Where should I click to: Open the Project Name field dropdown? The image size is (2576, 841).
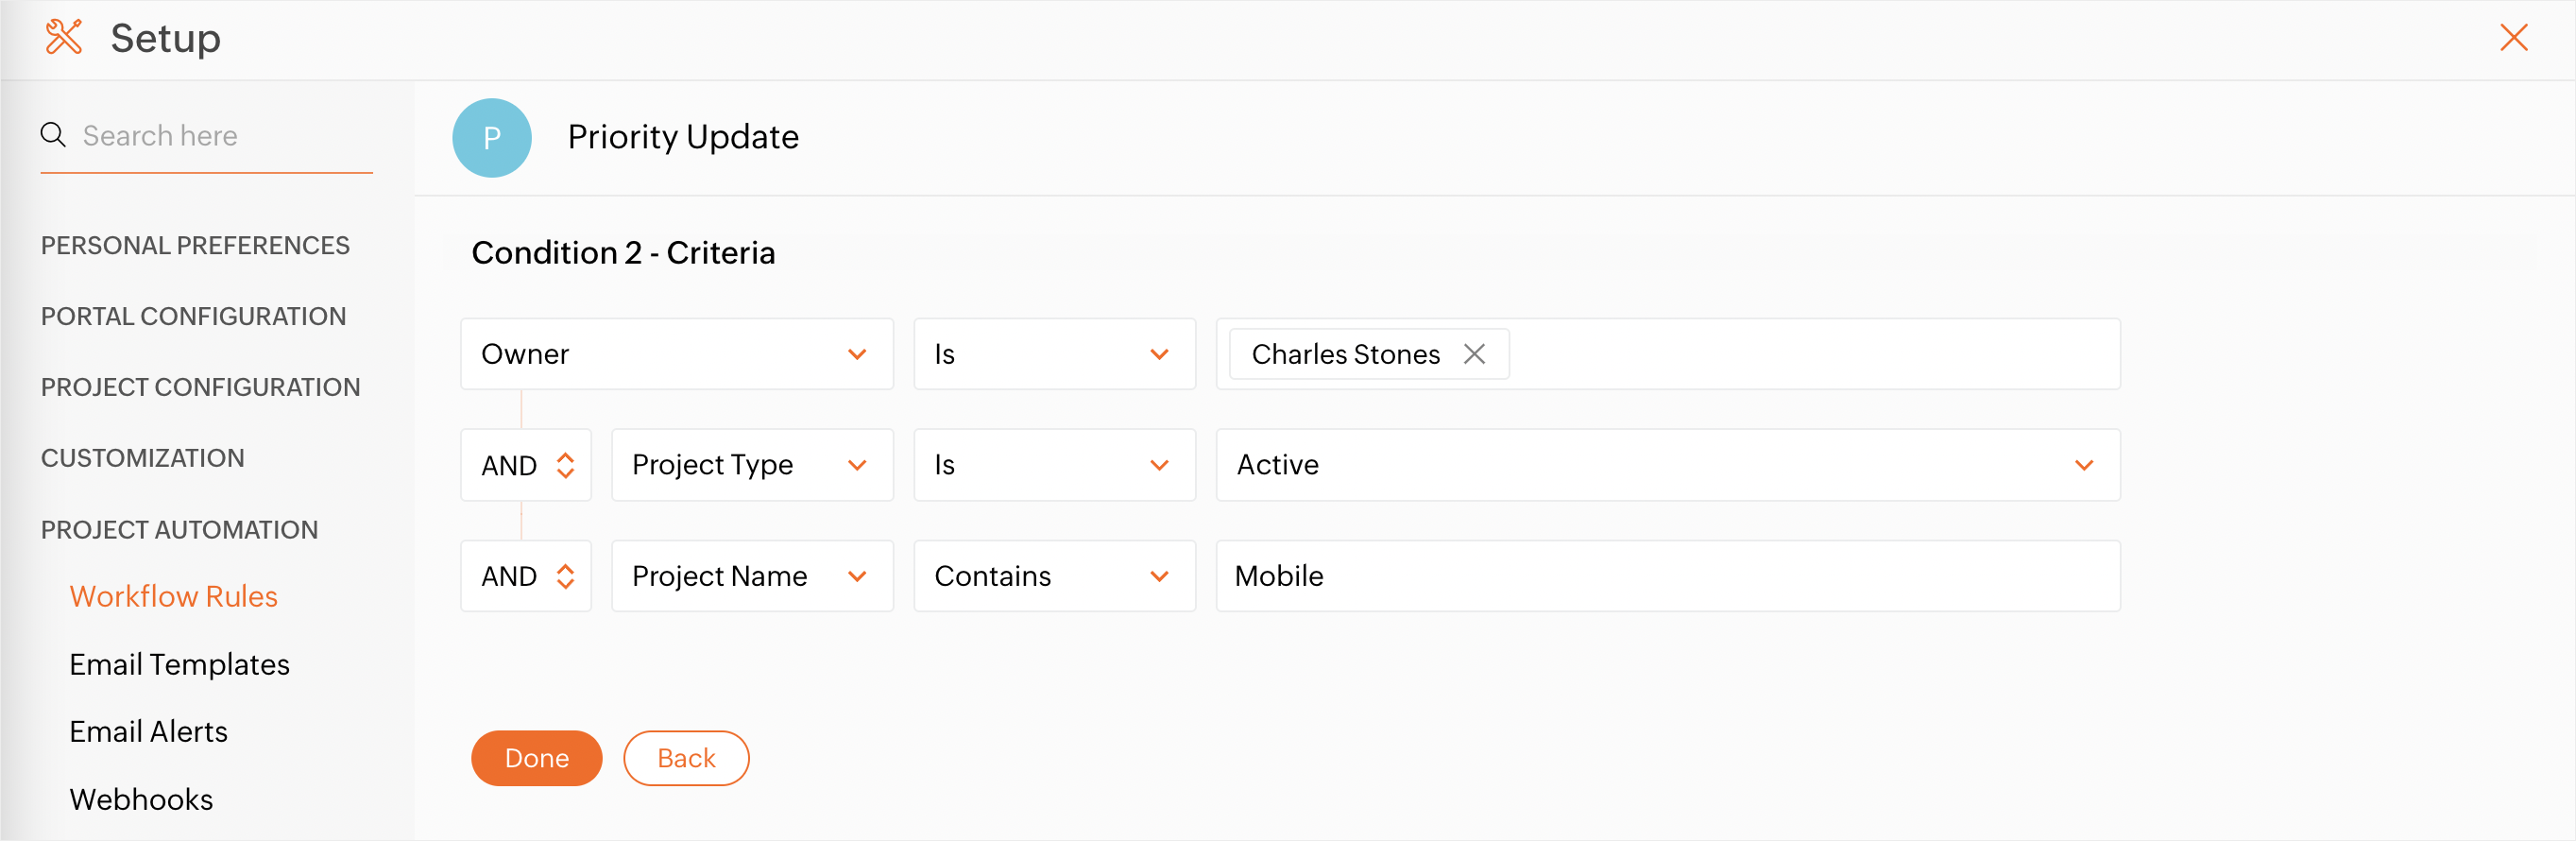point(752,576)
